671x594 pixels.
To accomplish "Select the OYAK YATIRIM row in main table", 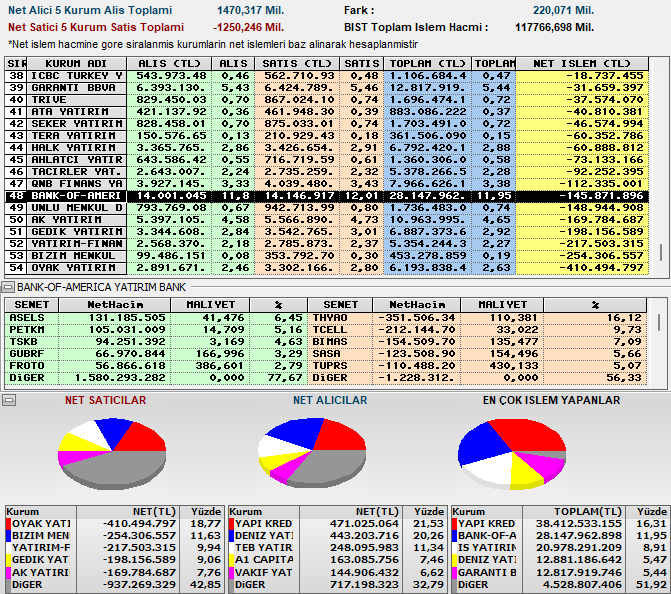I will [x=327, y=267].
